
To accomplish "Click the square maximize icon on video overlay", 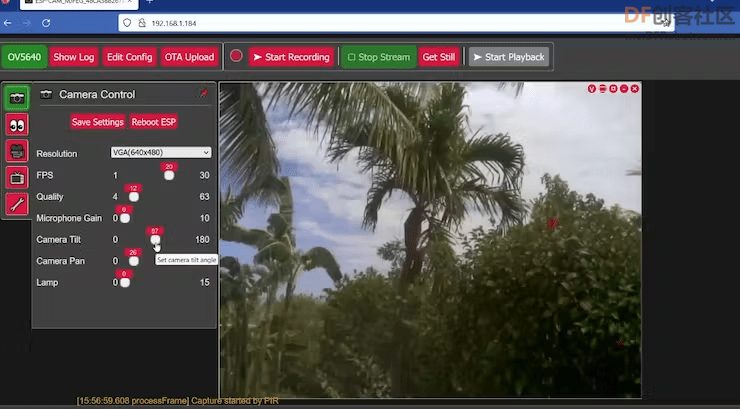I will click(x=613, y=89).
